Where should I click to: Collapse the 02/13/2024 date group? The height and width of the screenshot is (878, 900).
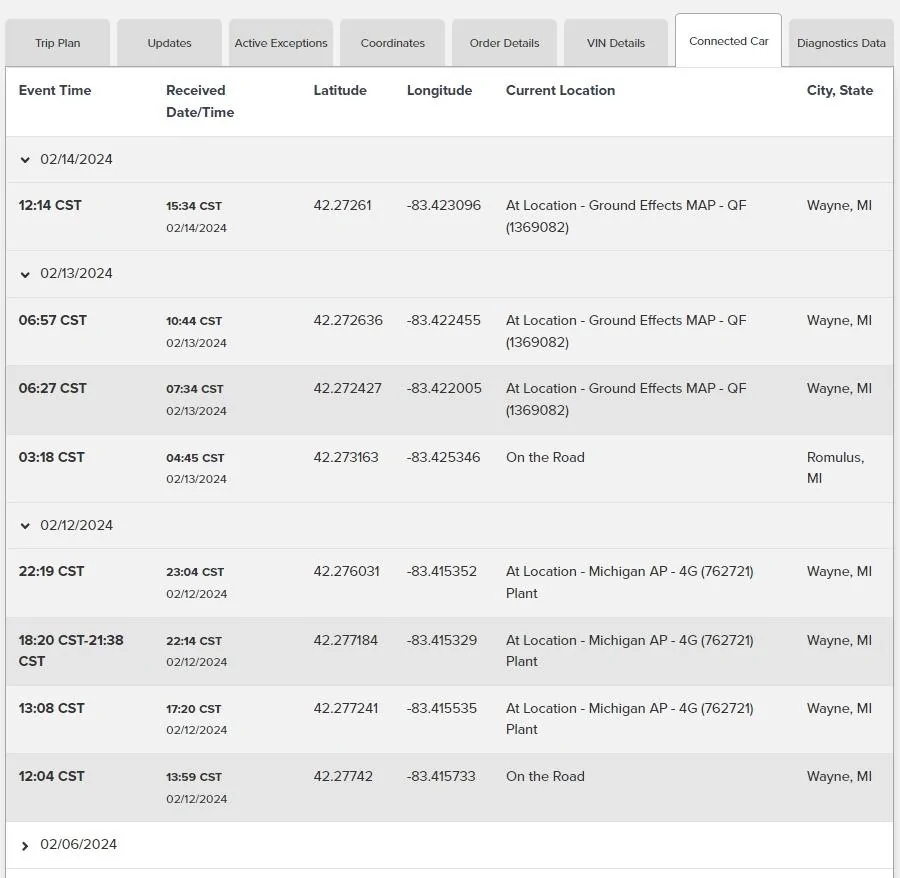click(25, 274)
